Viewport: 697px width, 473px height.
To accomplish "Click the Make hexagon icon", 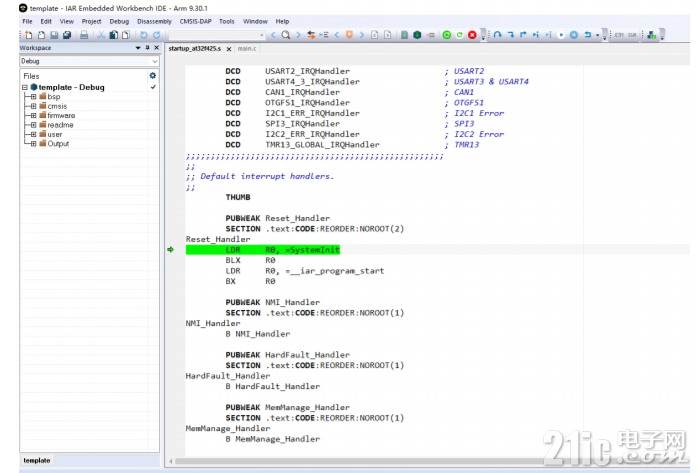I will (x=417, y=35).
